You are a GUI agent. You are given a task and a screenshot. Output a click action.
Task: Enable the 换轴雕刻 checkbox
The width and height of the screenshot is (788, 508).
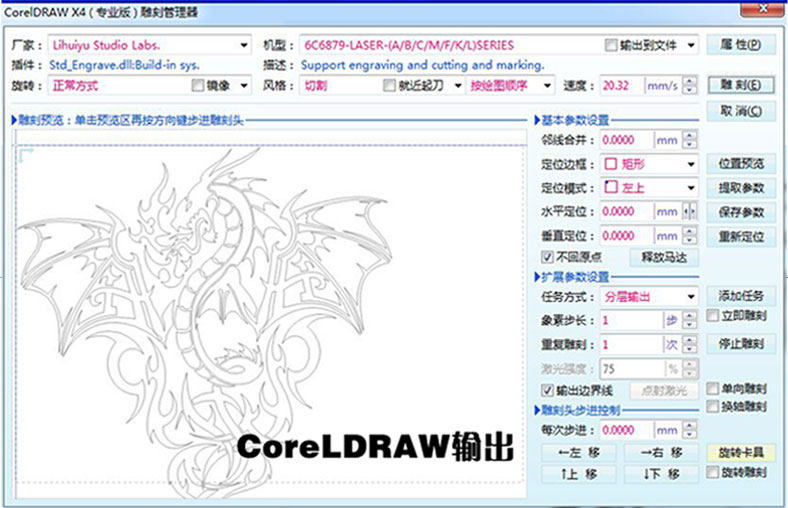(713, 406)
